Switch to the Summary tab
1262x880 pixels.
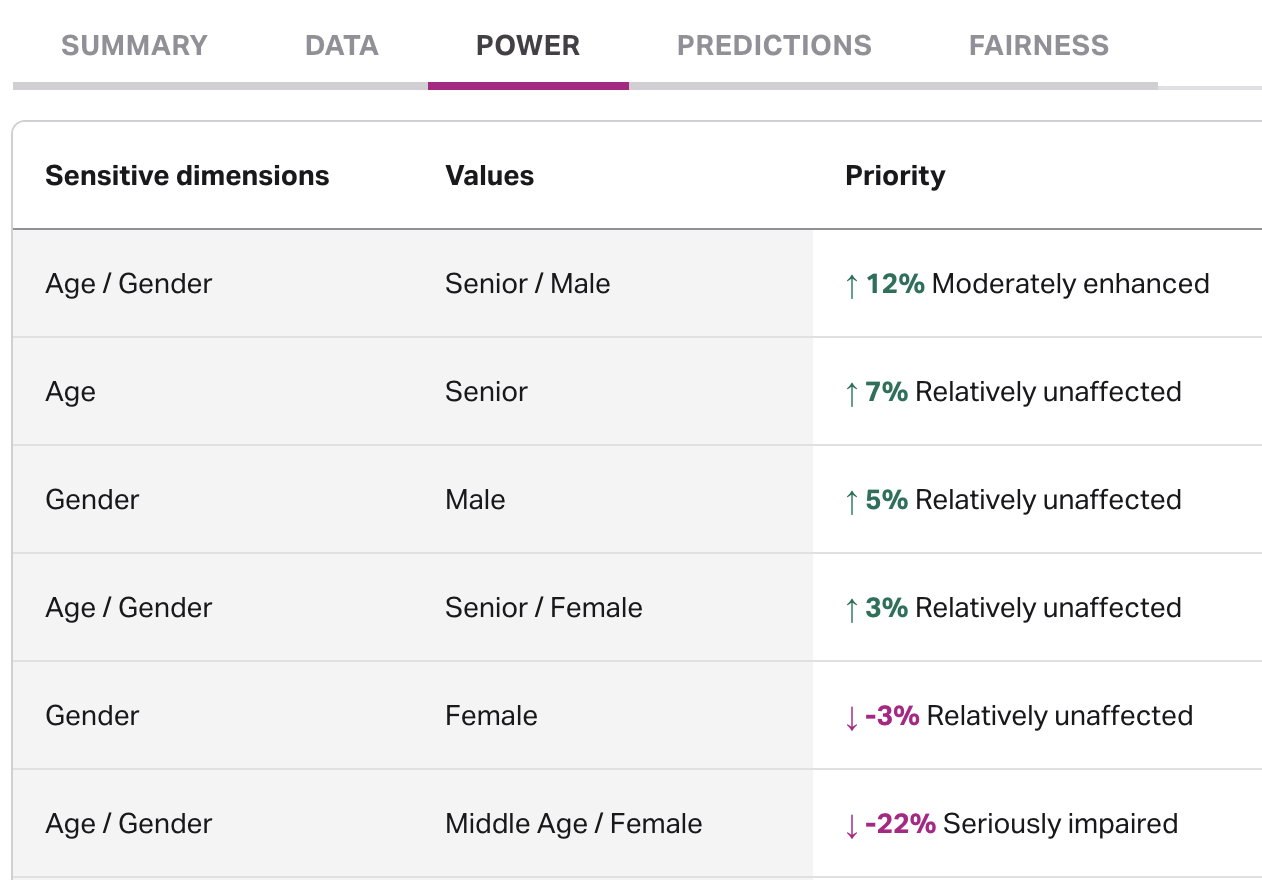pos(134,46)
